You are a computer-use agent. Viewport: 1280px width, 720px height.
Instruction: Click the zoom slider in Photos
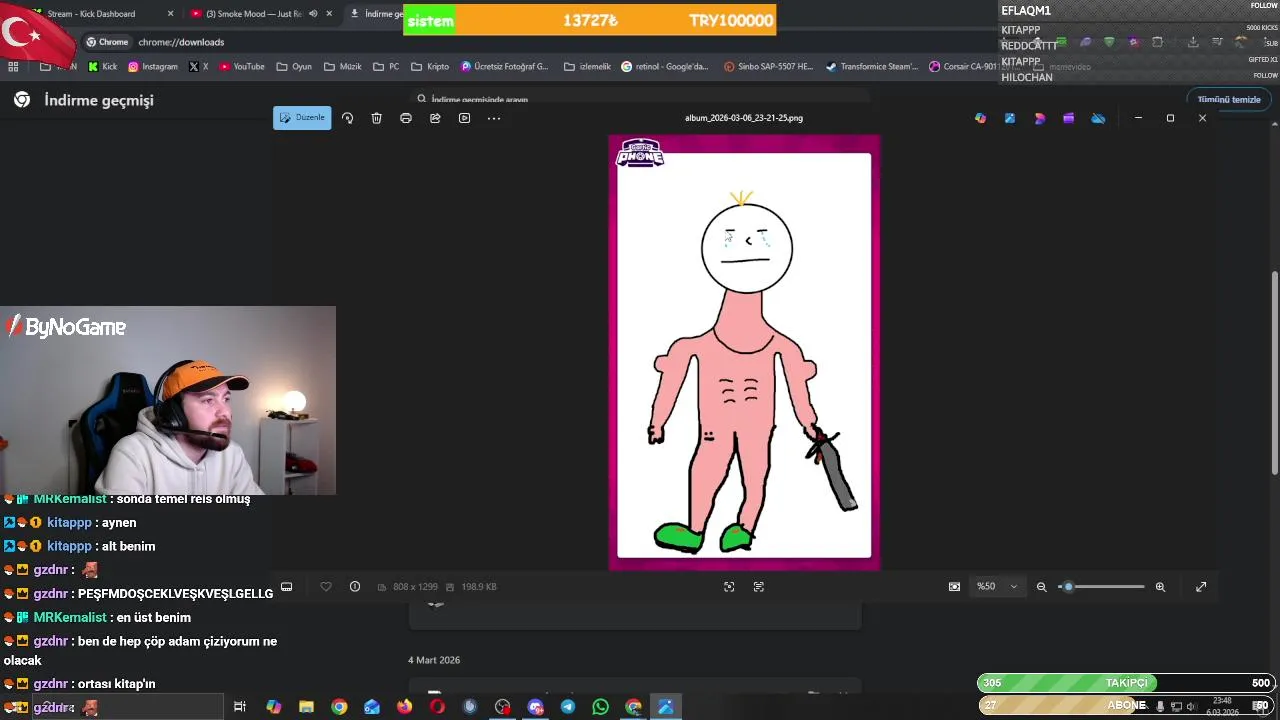(x=1101, y=587)
